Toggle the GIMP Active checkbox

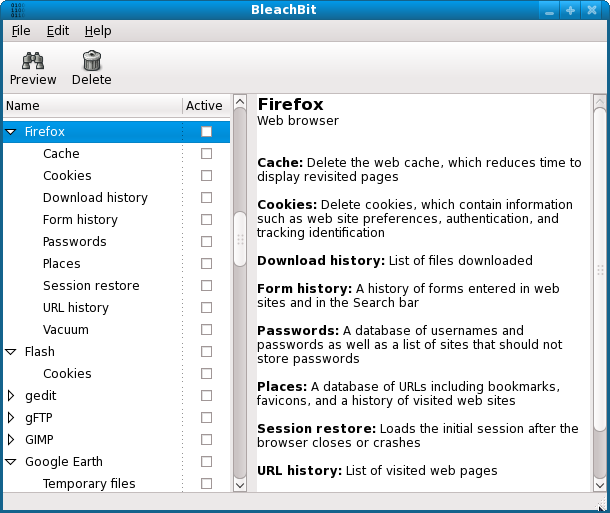point(207,440)
